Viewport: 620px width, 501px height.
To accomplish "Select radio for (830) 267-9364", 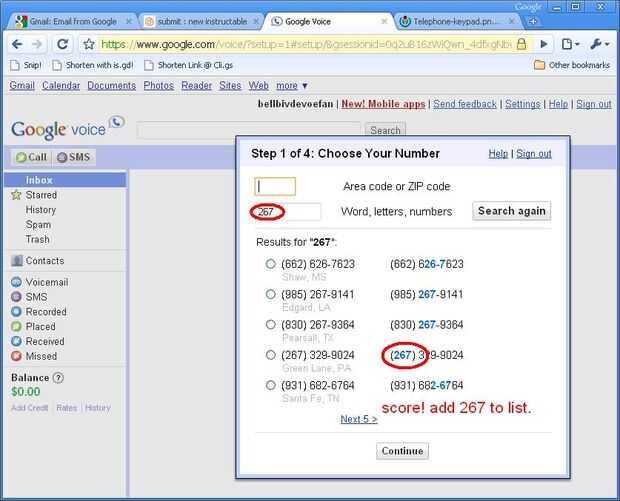I will point(270,325).
